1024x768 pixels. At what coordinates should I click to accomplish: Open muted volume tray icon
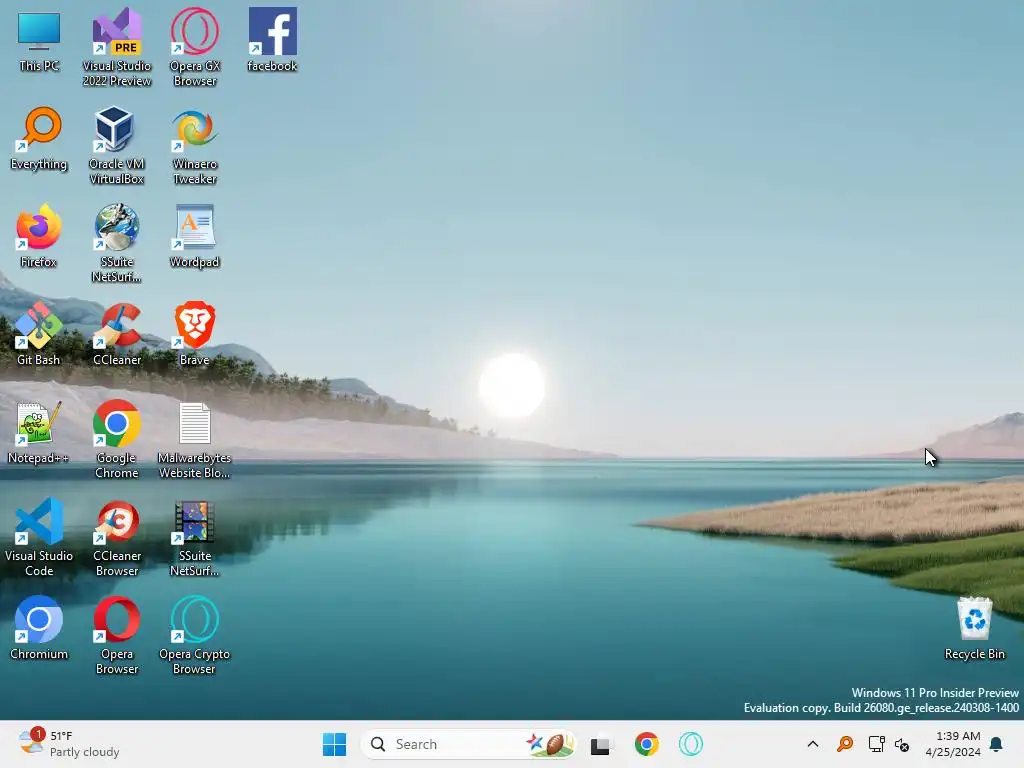[x=902, y=744]
